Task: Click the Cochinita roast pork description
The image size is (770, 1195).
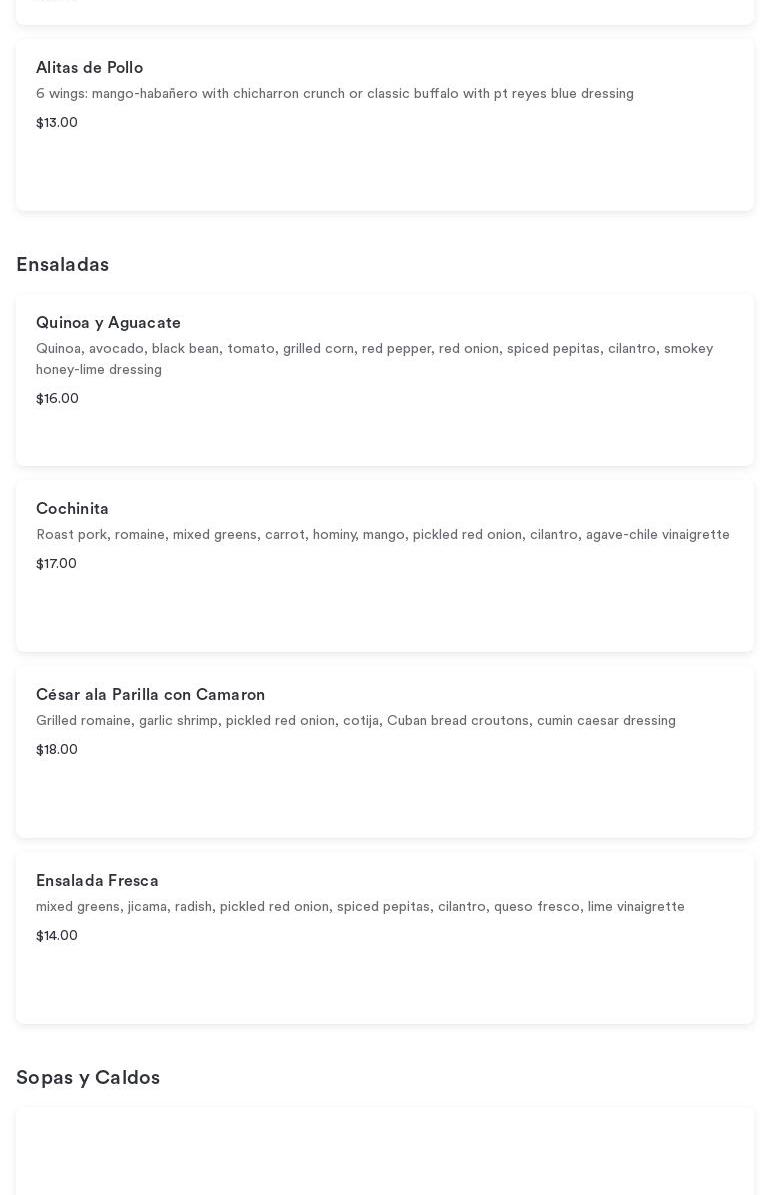Action: (383, 535)
